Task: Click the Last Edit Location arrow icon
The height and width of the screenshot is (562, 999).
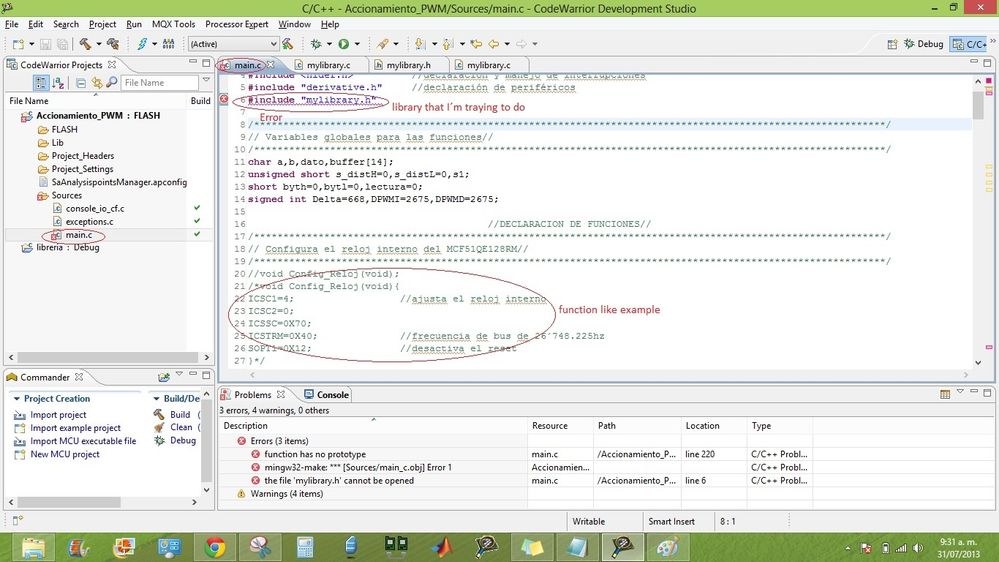Action: tap(476, 44)
